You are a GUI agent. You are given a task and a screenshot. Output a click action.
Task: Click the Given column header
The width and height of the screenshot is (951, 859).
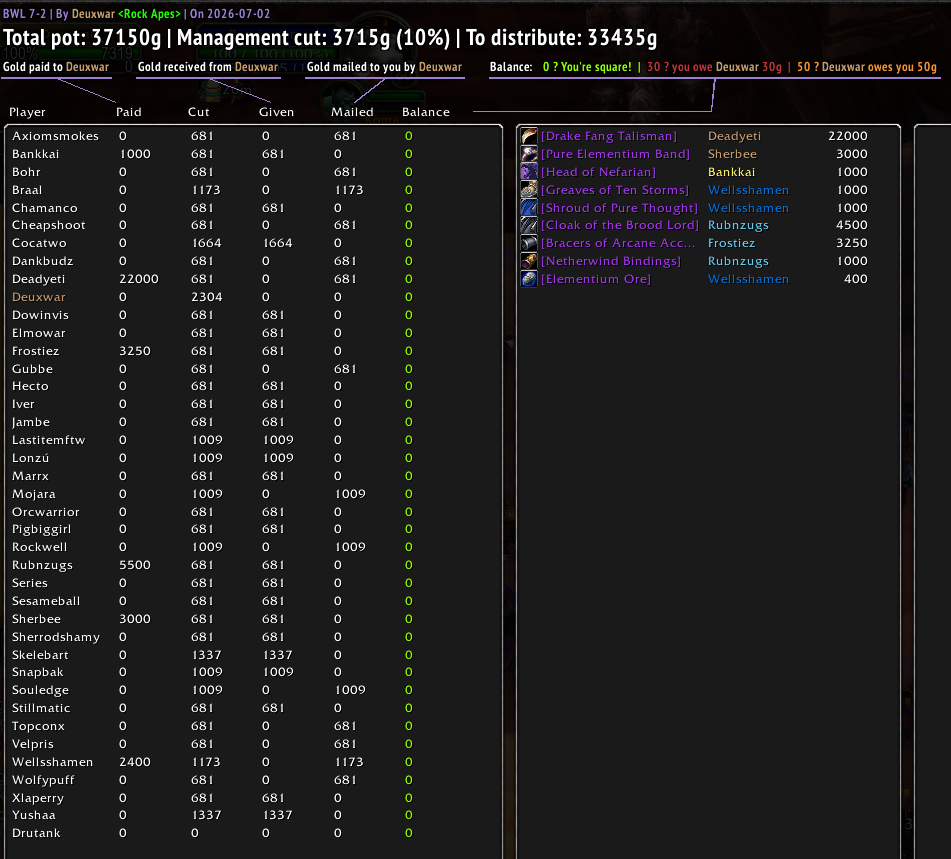tap(276, 112)
